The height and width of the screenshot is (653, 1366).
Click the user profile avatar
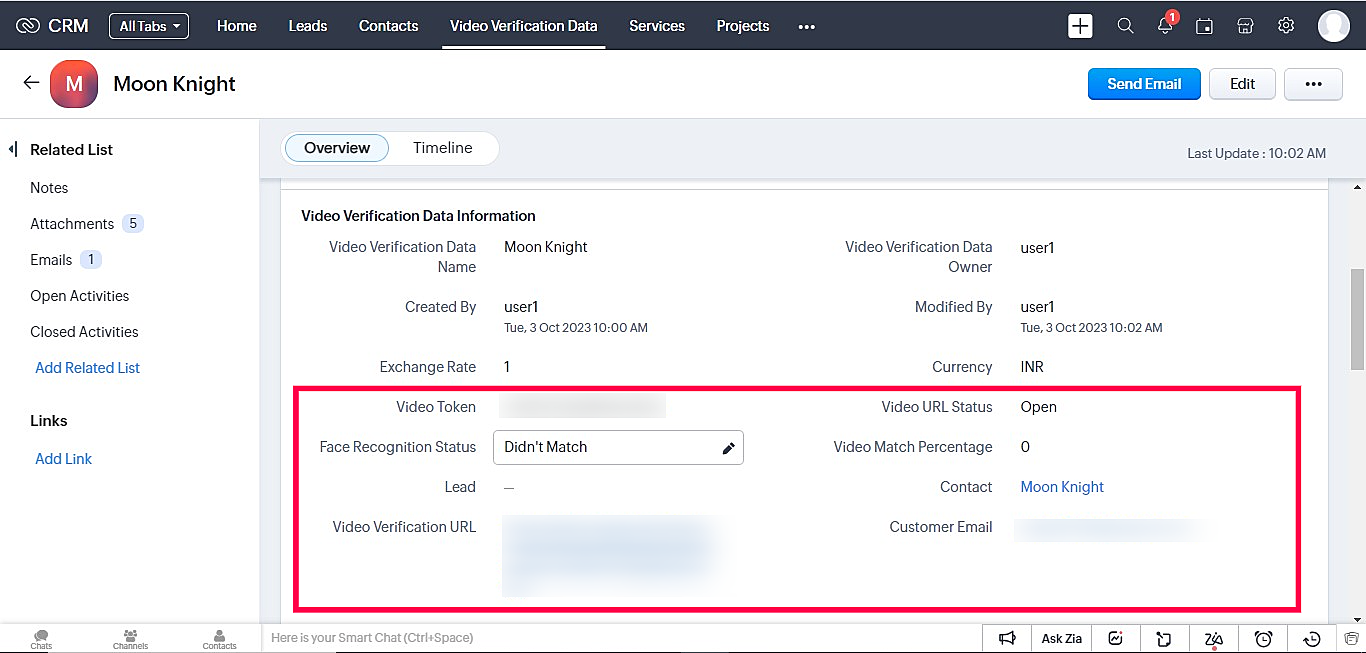click(x=1333, y=26)
